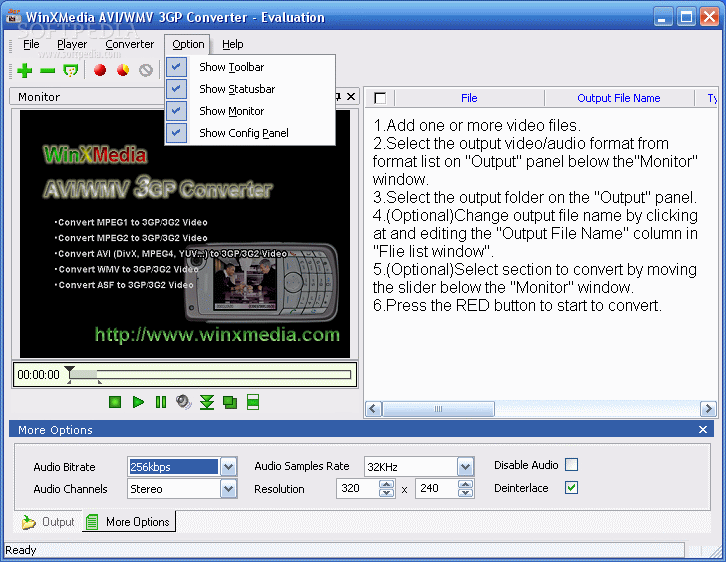726x562 pixels.
Task: Minimize the WinXMedia window
Action: tap(663, 17)
